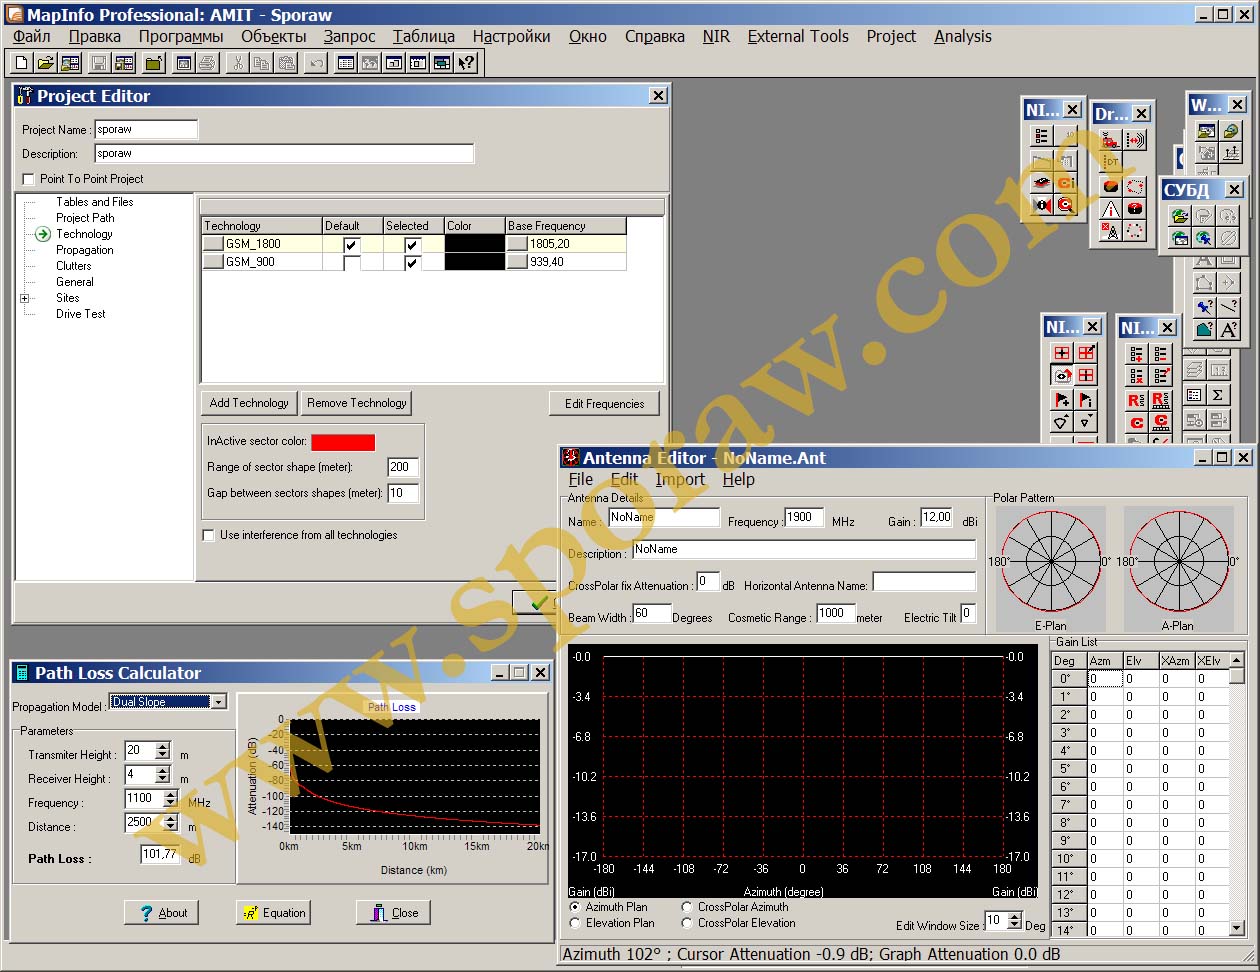Click the Add Technology button
This screenshot has width=1260, height=972.
[249, 403]
